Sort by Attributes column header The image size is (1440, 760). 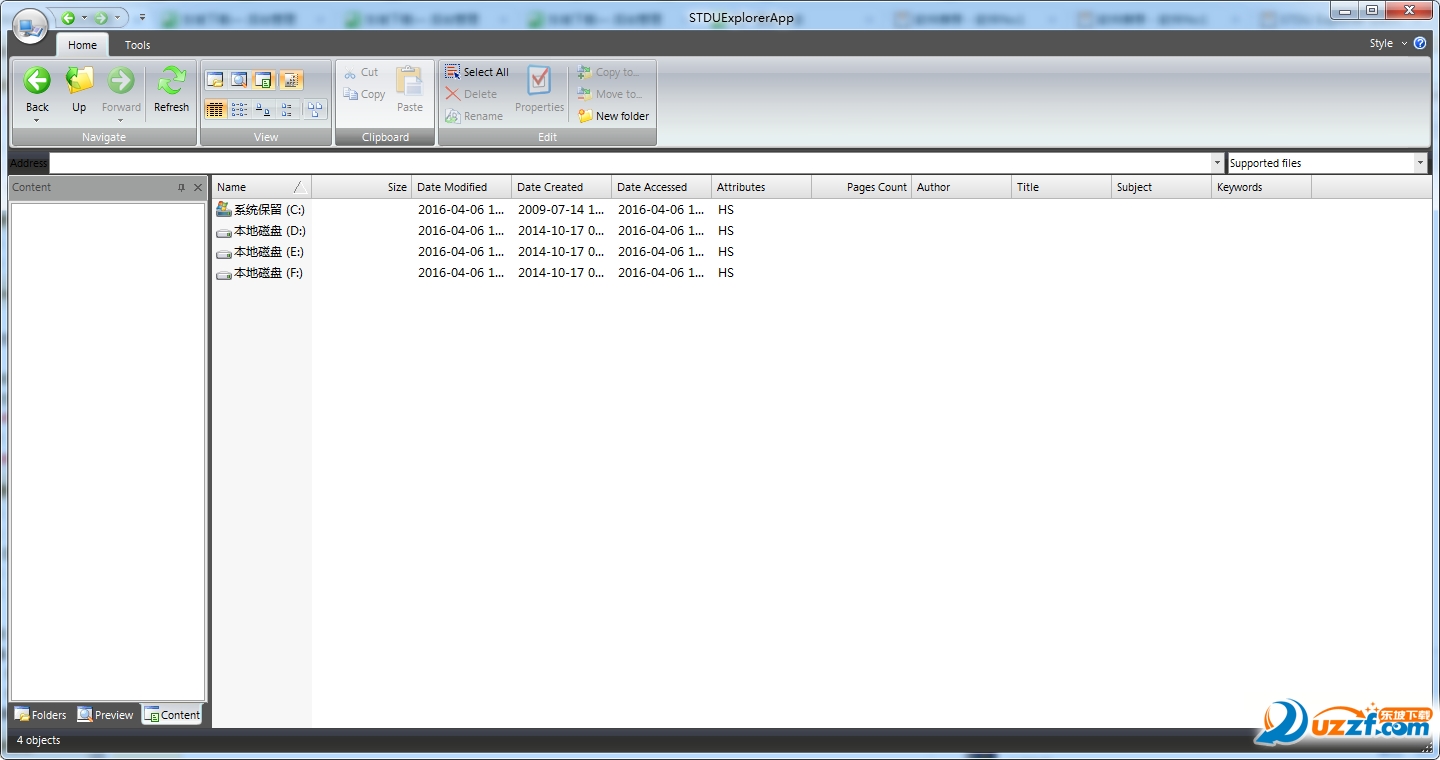pyautogui.click(x=762, y=187)
